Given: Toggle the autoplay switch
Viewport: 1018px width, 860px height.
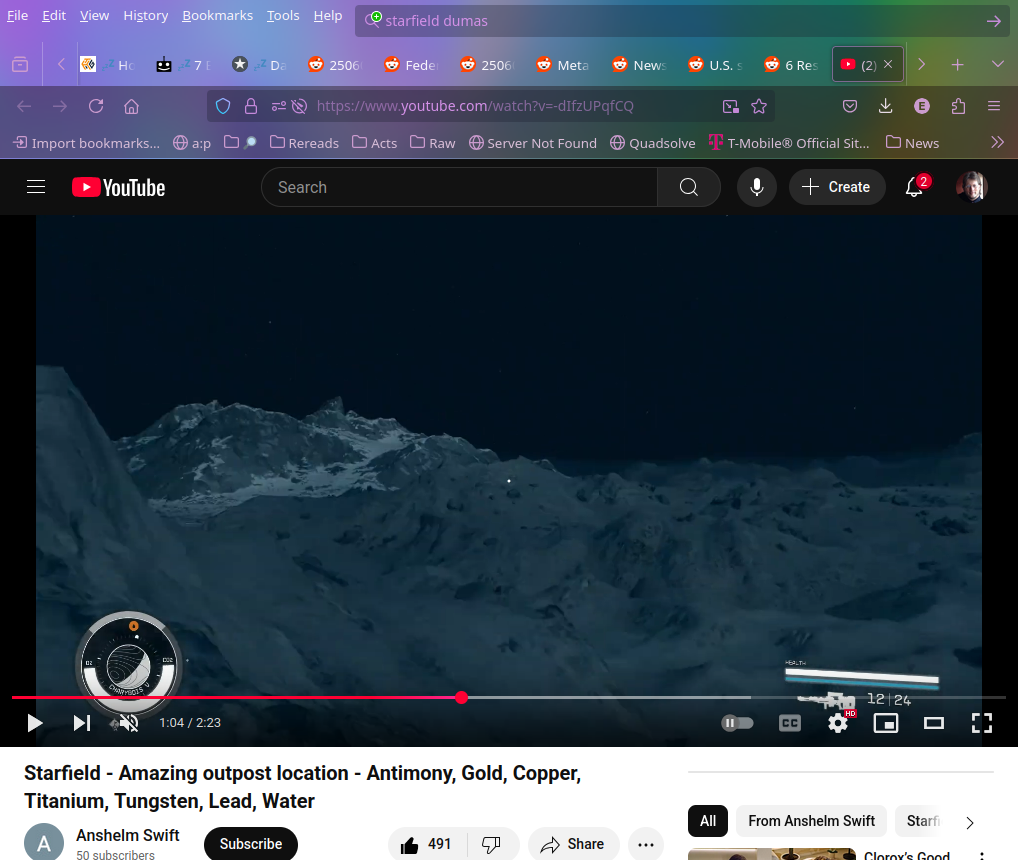Looking at the screenshot, I should click(738, 723).
